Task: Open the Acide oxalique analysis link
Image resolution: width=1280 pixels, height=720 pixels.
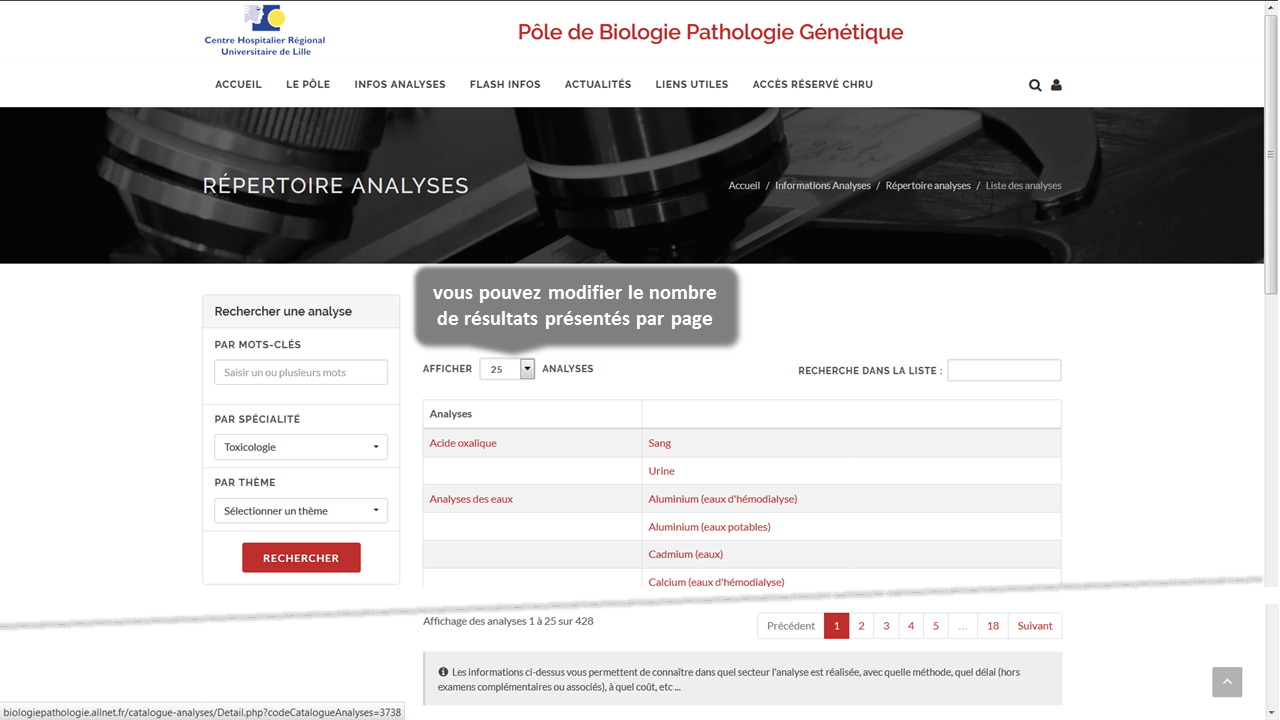Action: [x=463, y=443]
